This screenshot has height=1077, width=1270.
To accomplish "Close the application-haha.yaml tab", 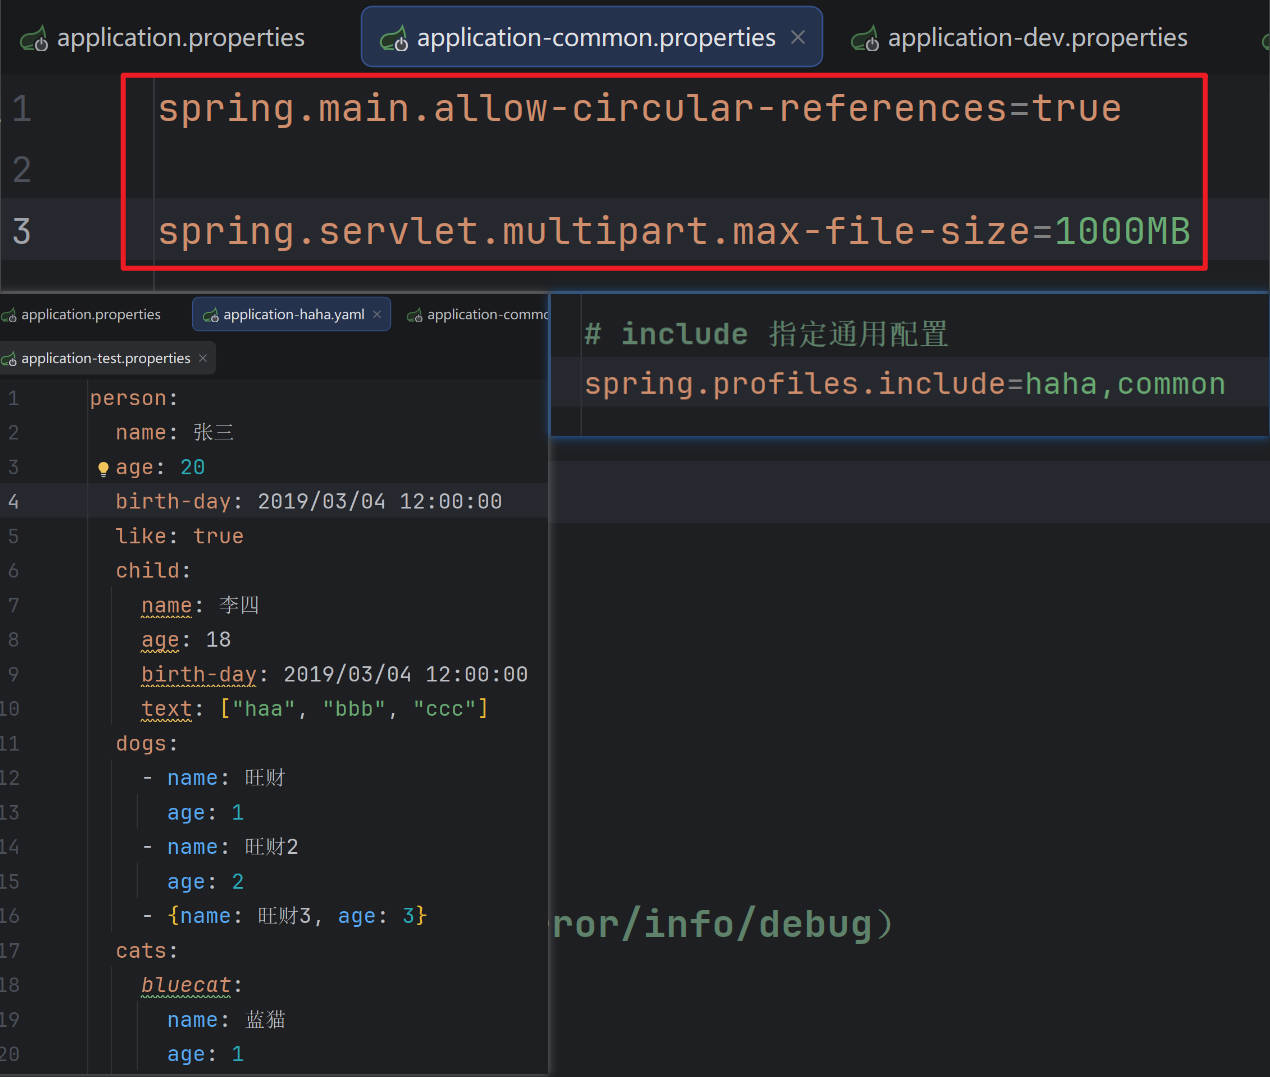I will coord(376,314).
